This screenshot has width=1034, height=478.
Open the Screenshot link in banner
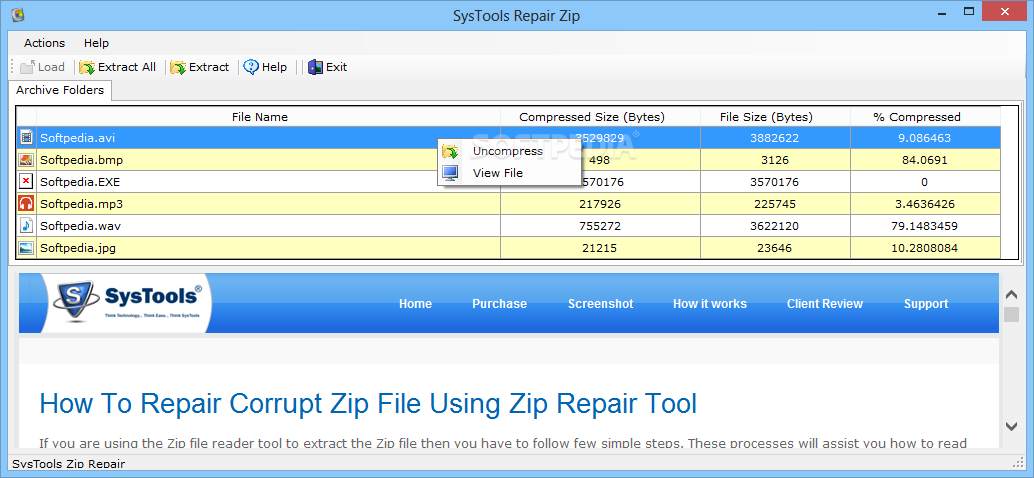click(x=601, y=304)
